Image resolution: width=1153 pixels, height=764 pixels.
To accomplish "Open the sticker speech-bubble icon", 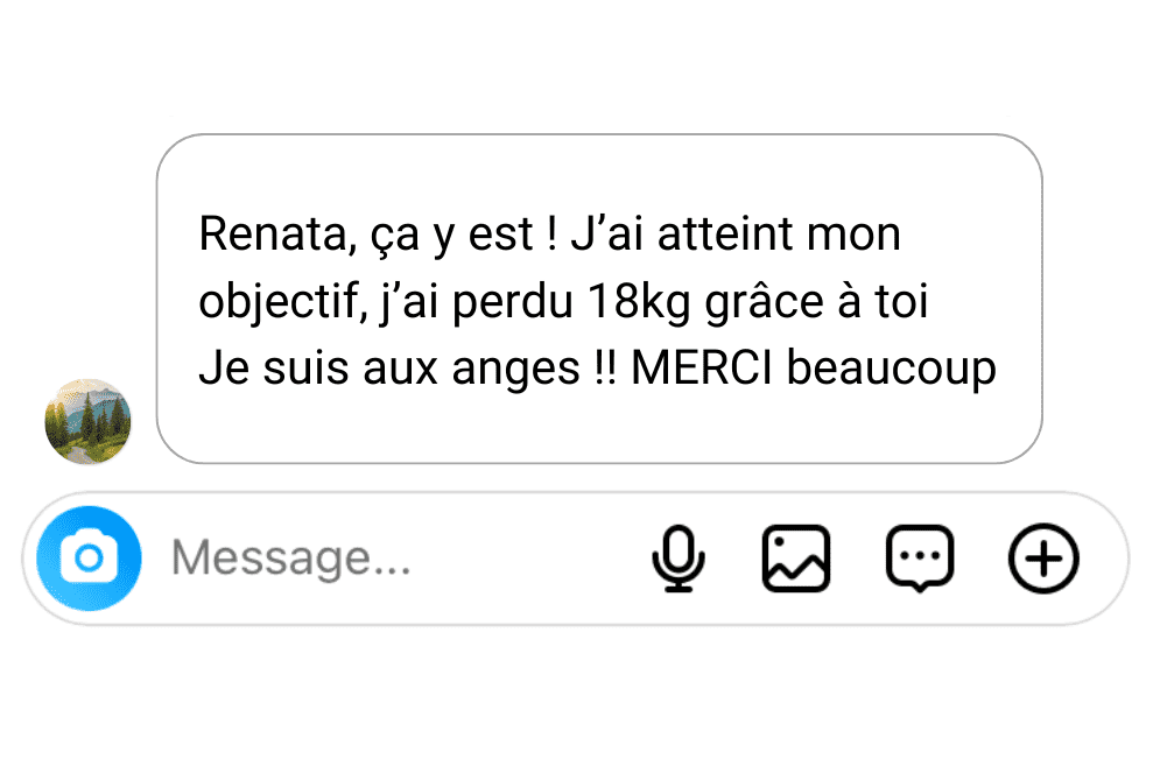I will [920, 558].
